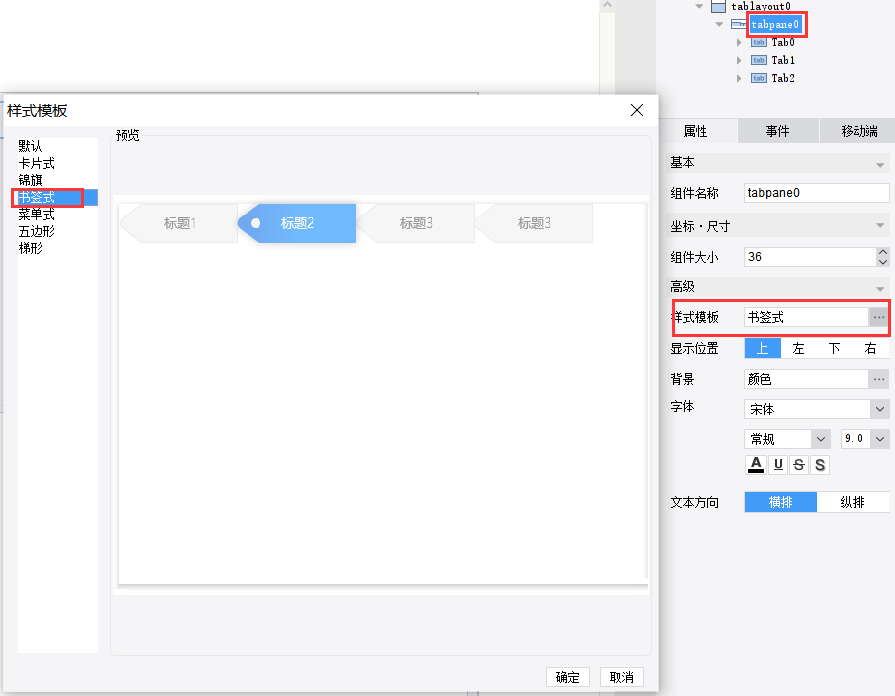The height and width of the screenshot is (696, 895).
Task: Open the font family dropdown (宋体)
Action: pyautogui.click(x=816, y=409)
